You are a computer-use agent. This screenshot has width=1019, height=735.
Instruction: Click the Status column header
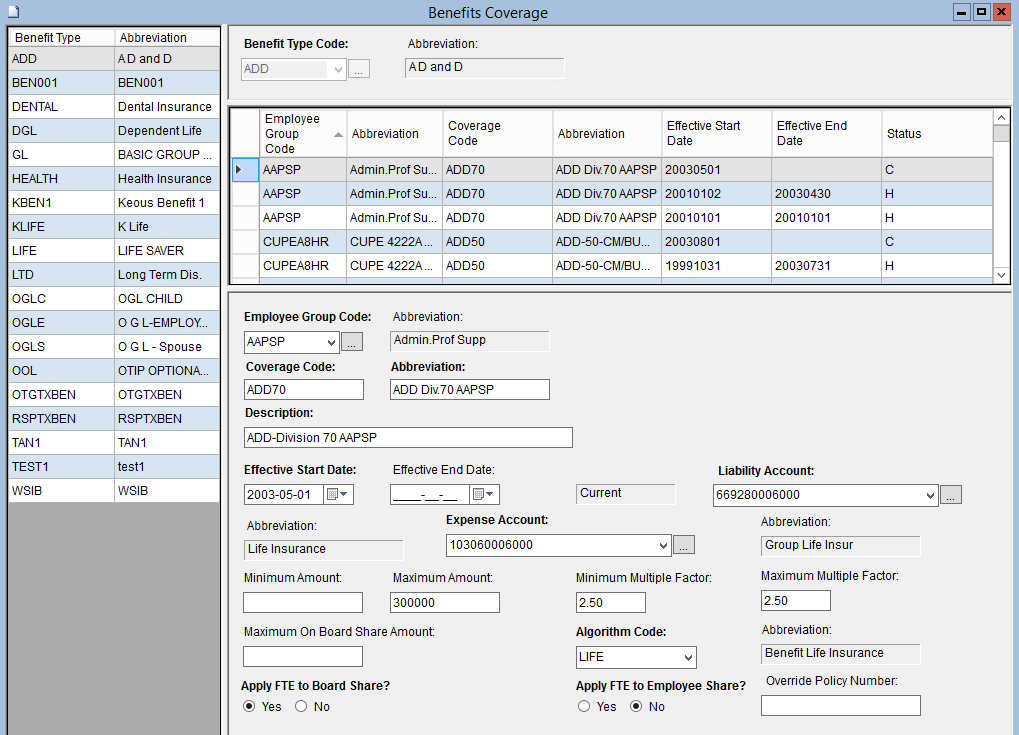click(935, 134)
